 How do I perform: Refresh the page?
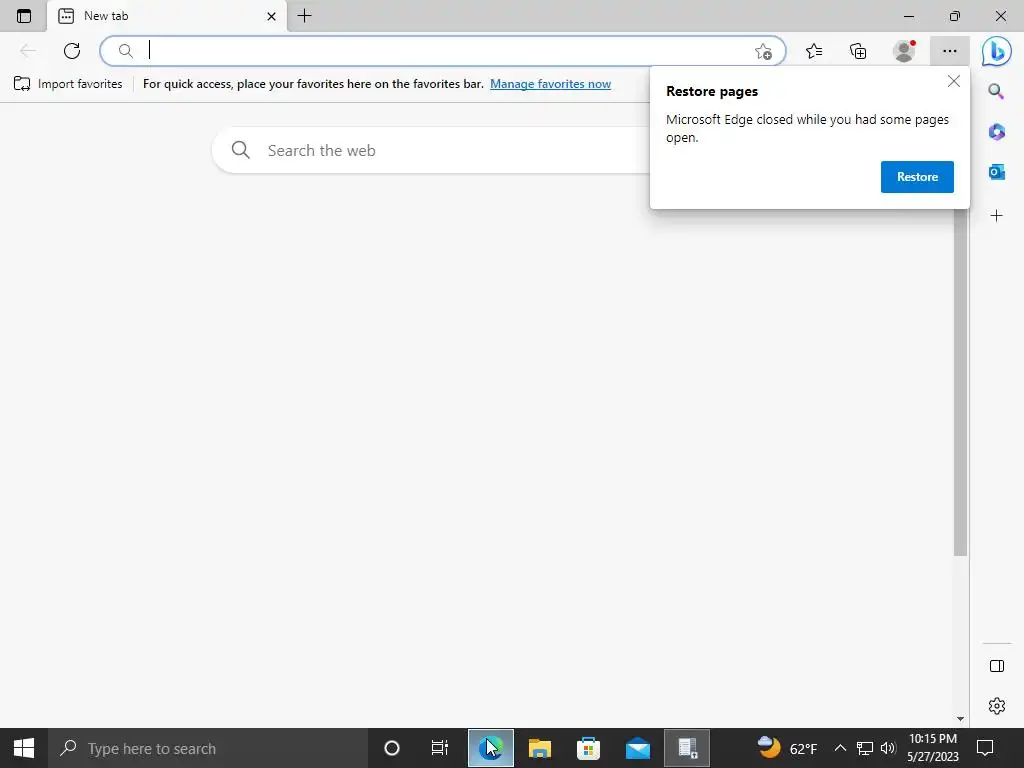(x=72, y=50)
